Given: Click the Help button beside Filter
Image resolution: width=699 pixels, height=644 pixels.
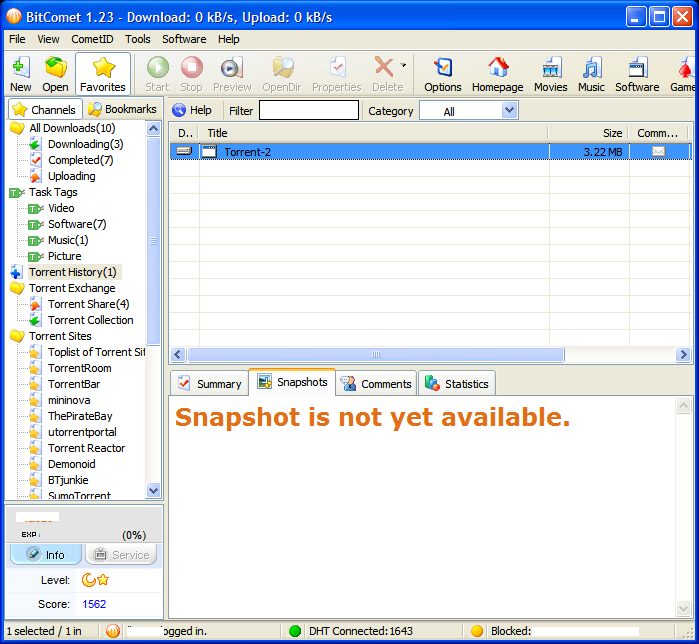Looking at the screenshot, I should click(x=192, y=110).
